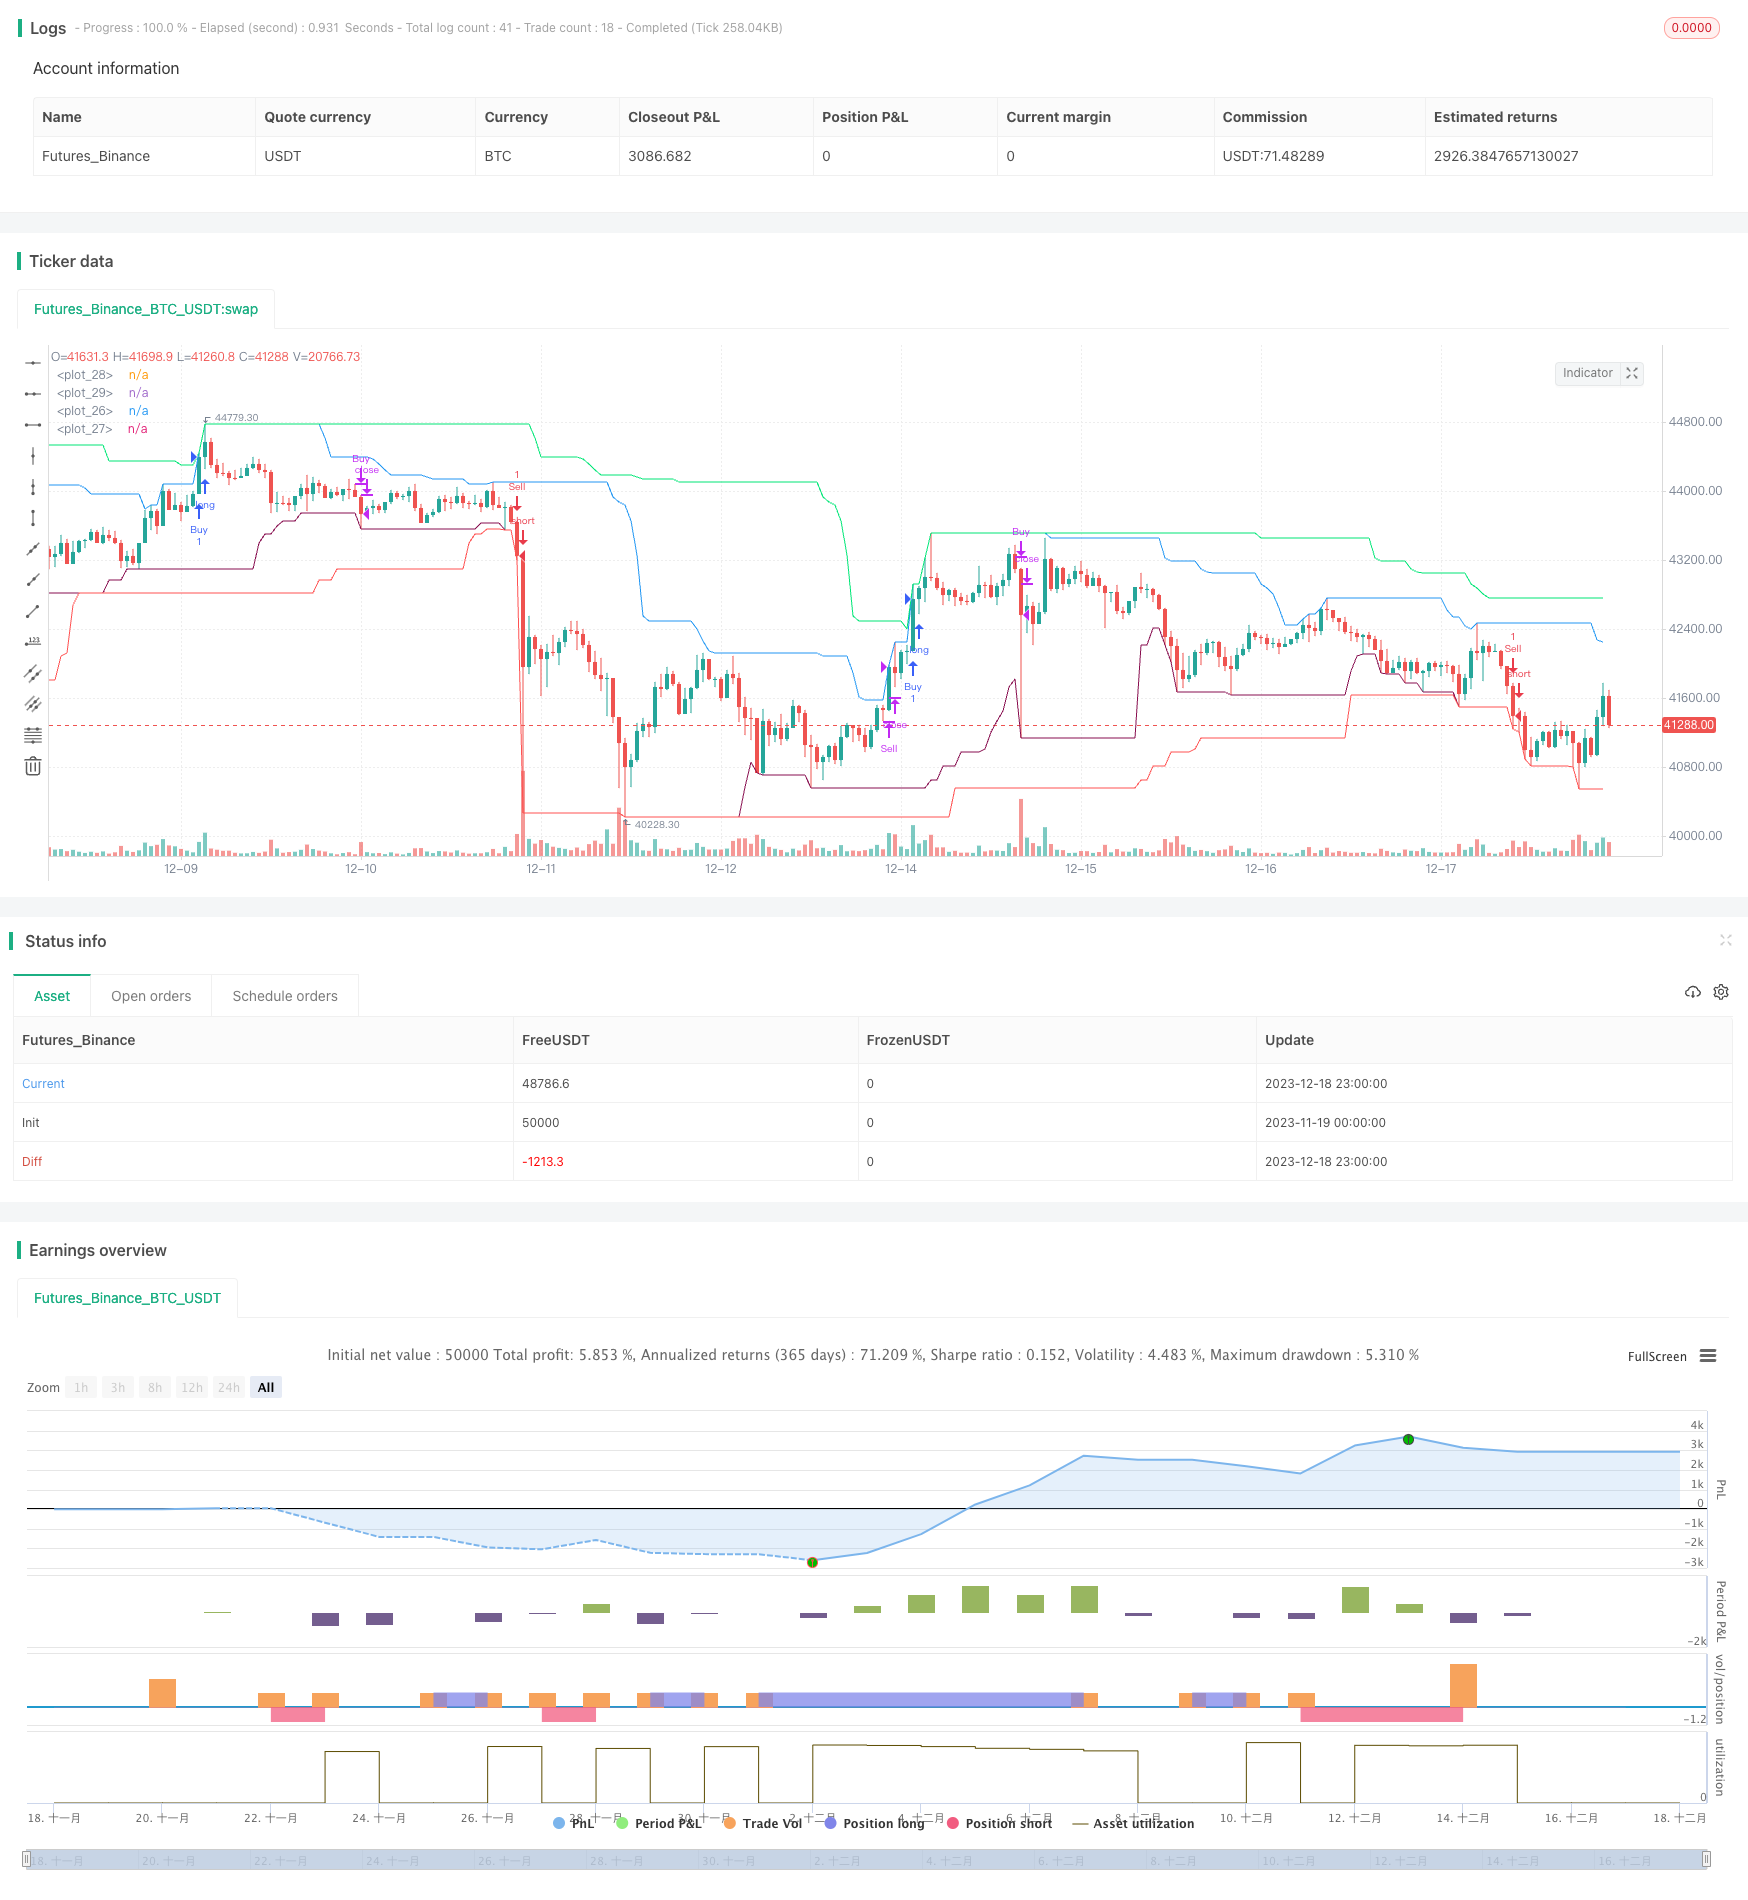Set zoom range to 12h
The height and width of the screenshot is (1900, 1748).
(192, 1387)
